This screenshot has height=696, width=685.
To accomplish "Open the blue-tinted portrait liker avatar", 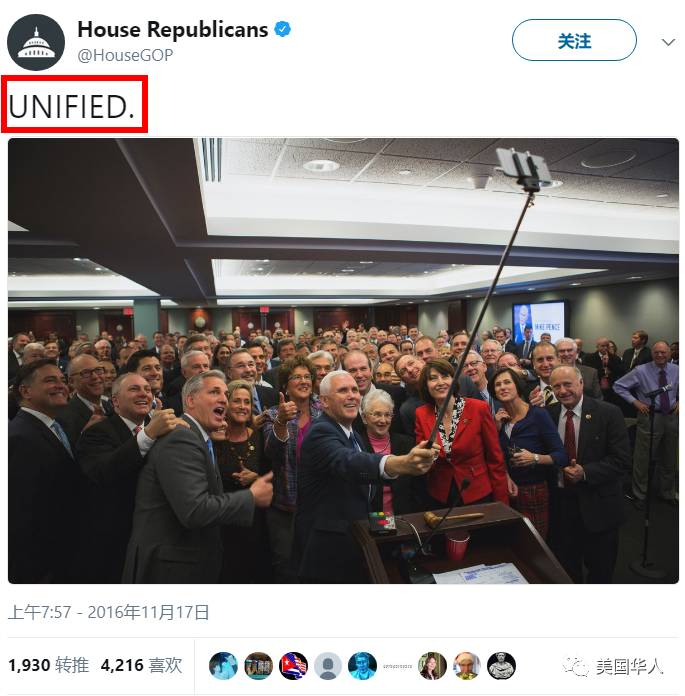I will [363, 665].
